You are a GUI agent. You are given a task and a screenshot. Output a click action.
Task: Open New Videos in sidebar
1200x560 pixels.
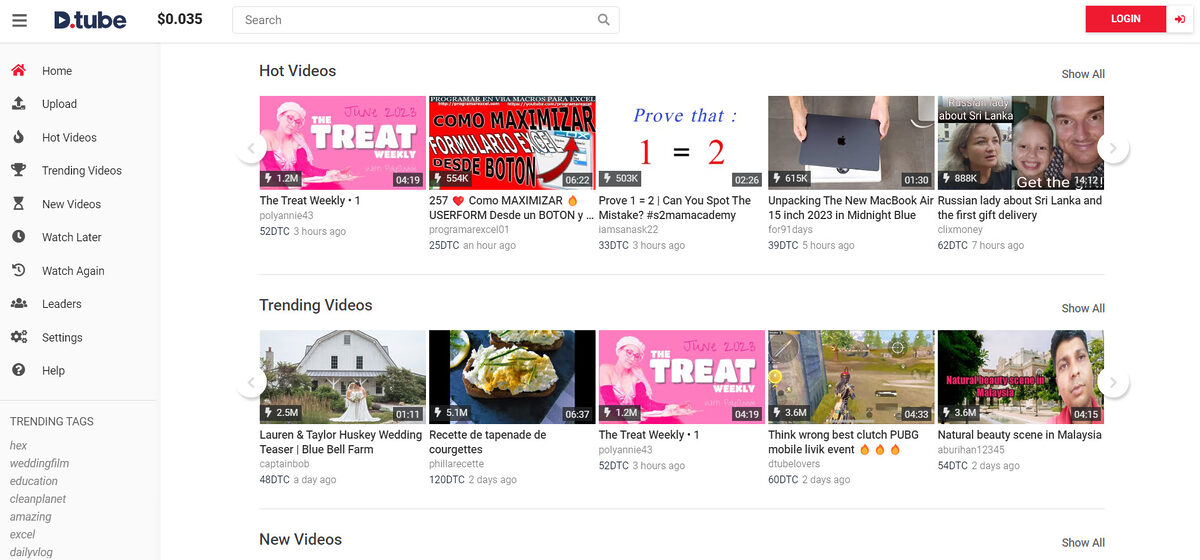point(71,204)
